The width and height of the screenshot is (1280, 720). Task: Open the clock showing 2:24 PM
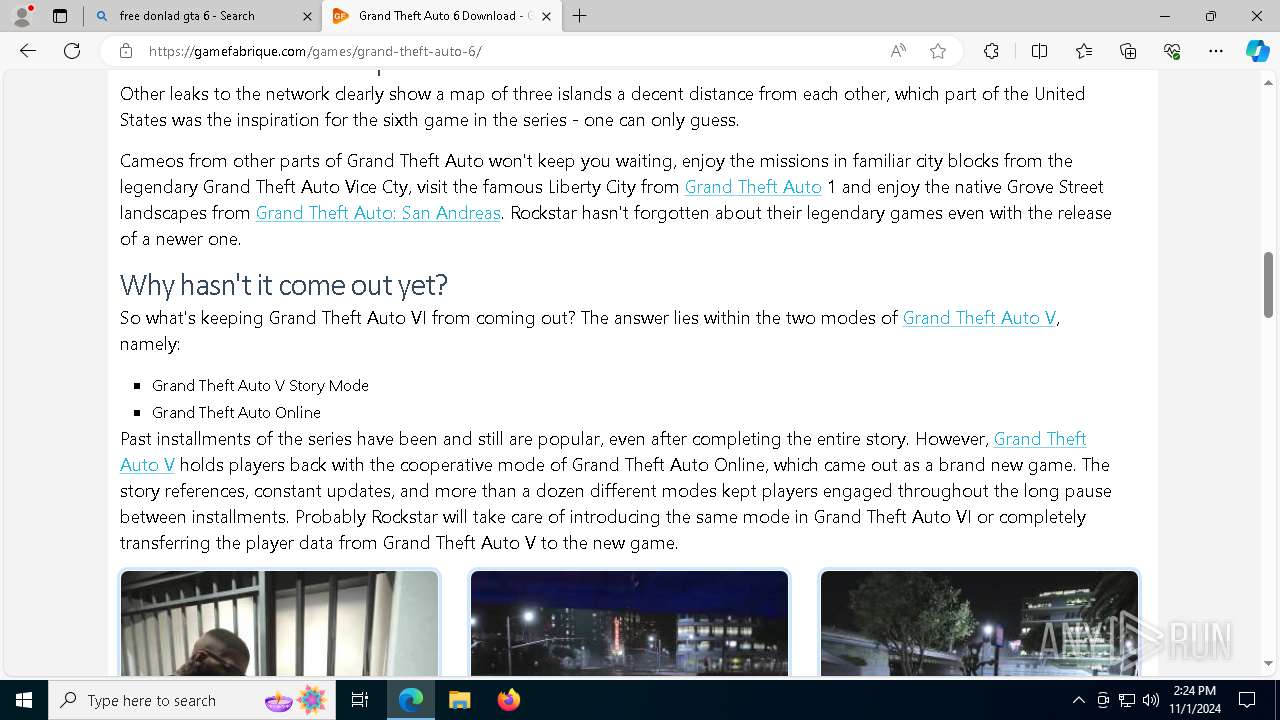pos(1194,700)
